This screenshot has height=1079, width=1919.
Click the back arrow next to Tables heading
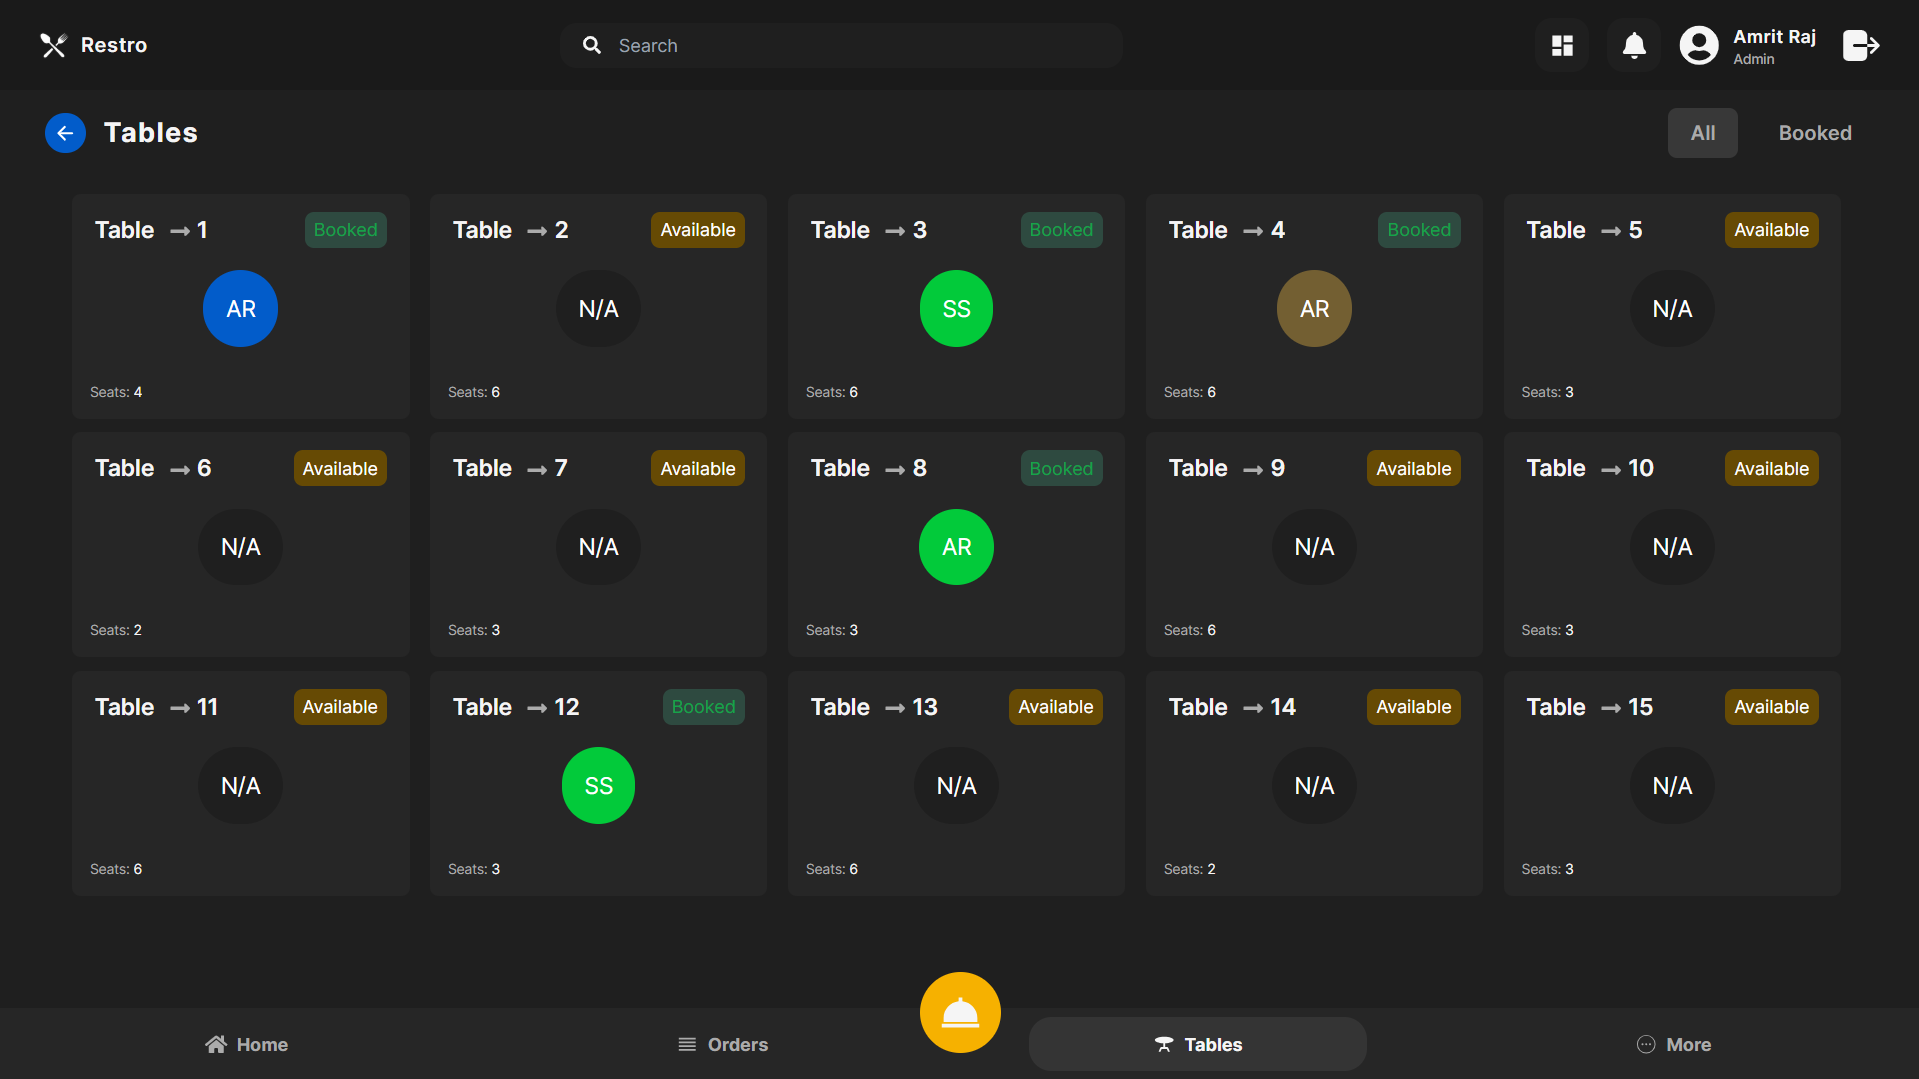click(64, 132)
